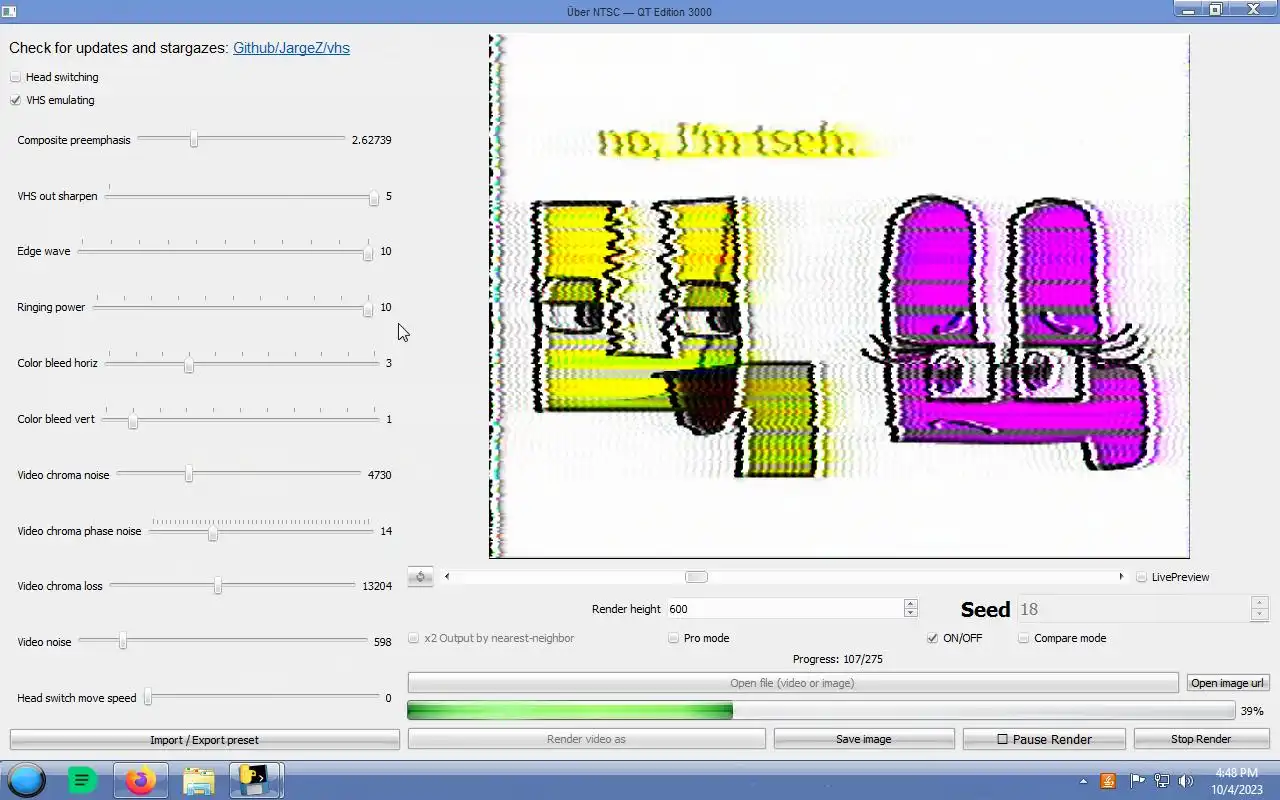Click Video chroma noise slider handle
Image resolution: width=1280 pixels, height=800 pixels.
click(x=188, y=475)
